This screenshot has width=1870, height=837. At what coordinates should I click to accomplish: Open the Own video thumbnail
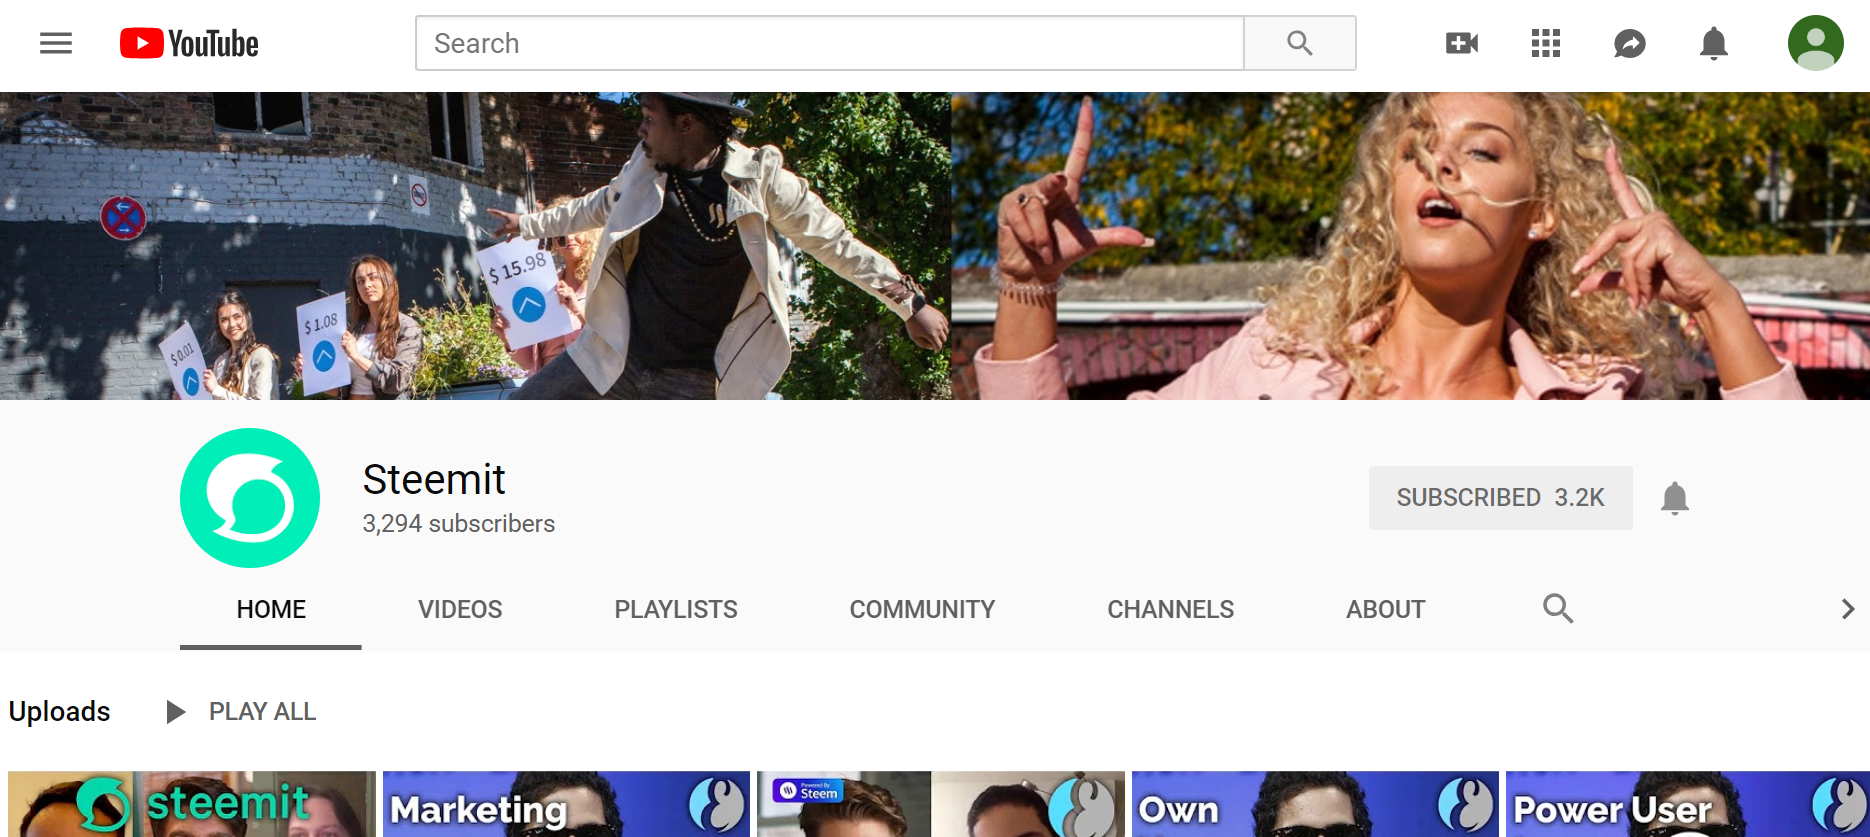[1315, 804]
